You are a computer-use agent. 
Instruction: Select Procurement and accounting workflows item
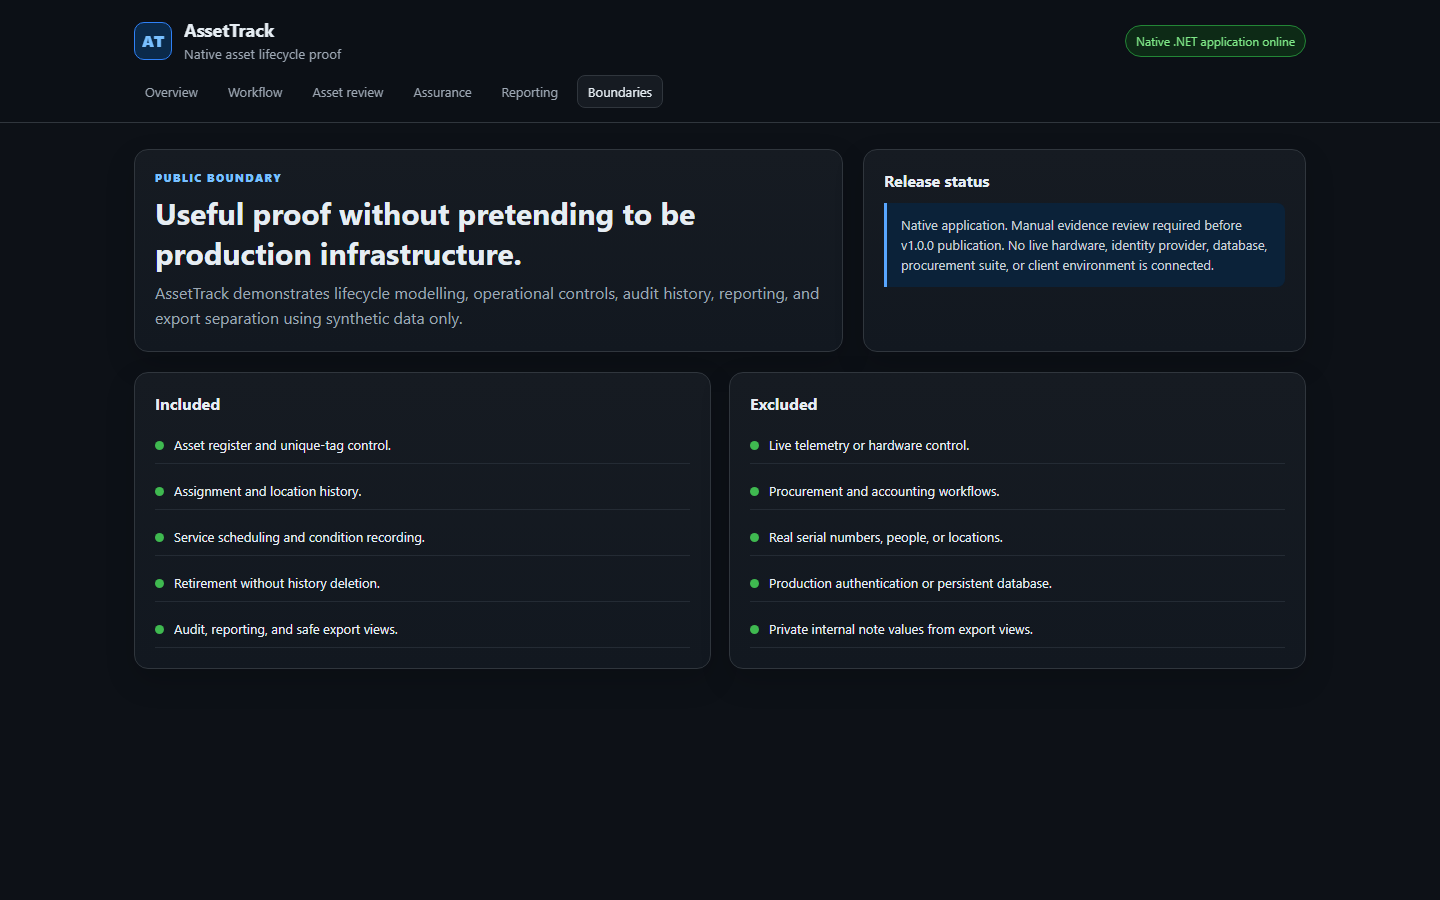pyautogui.click(x=1017, y=491)
